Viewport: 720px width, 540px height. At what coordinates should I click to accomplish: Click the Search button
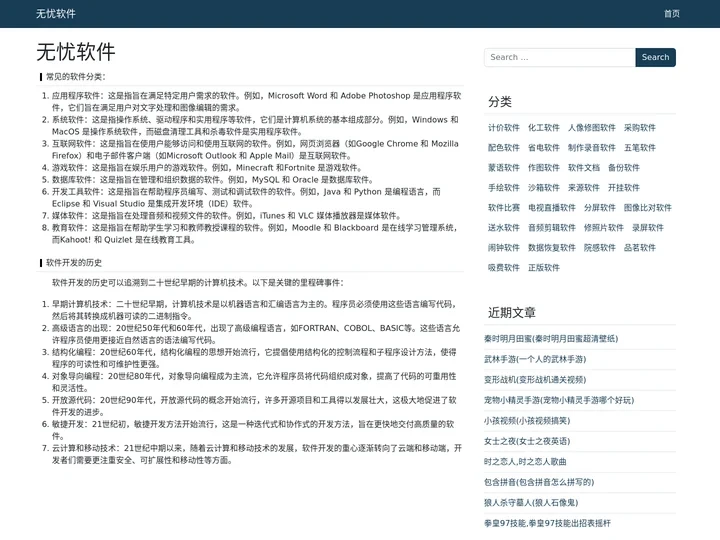[x=655, y=57]
